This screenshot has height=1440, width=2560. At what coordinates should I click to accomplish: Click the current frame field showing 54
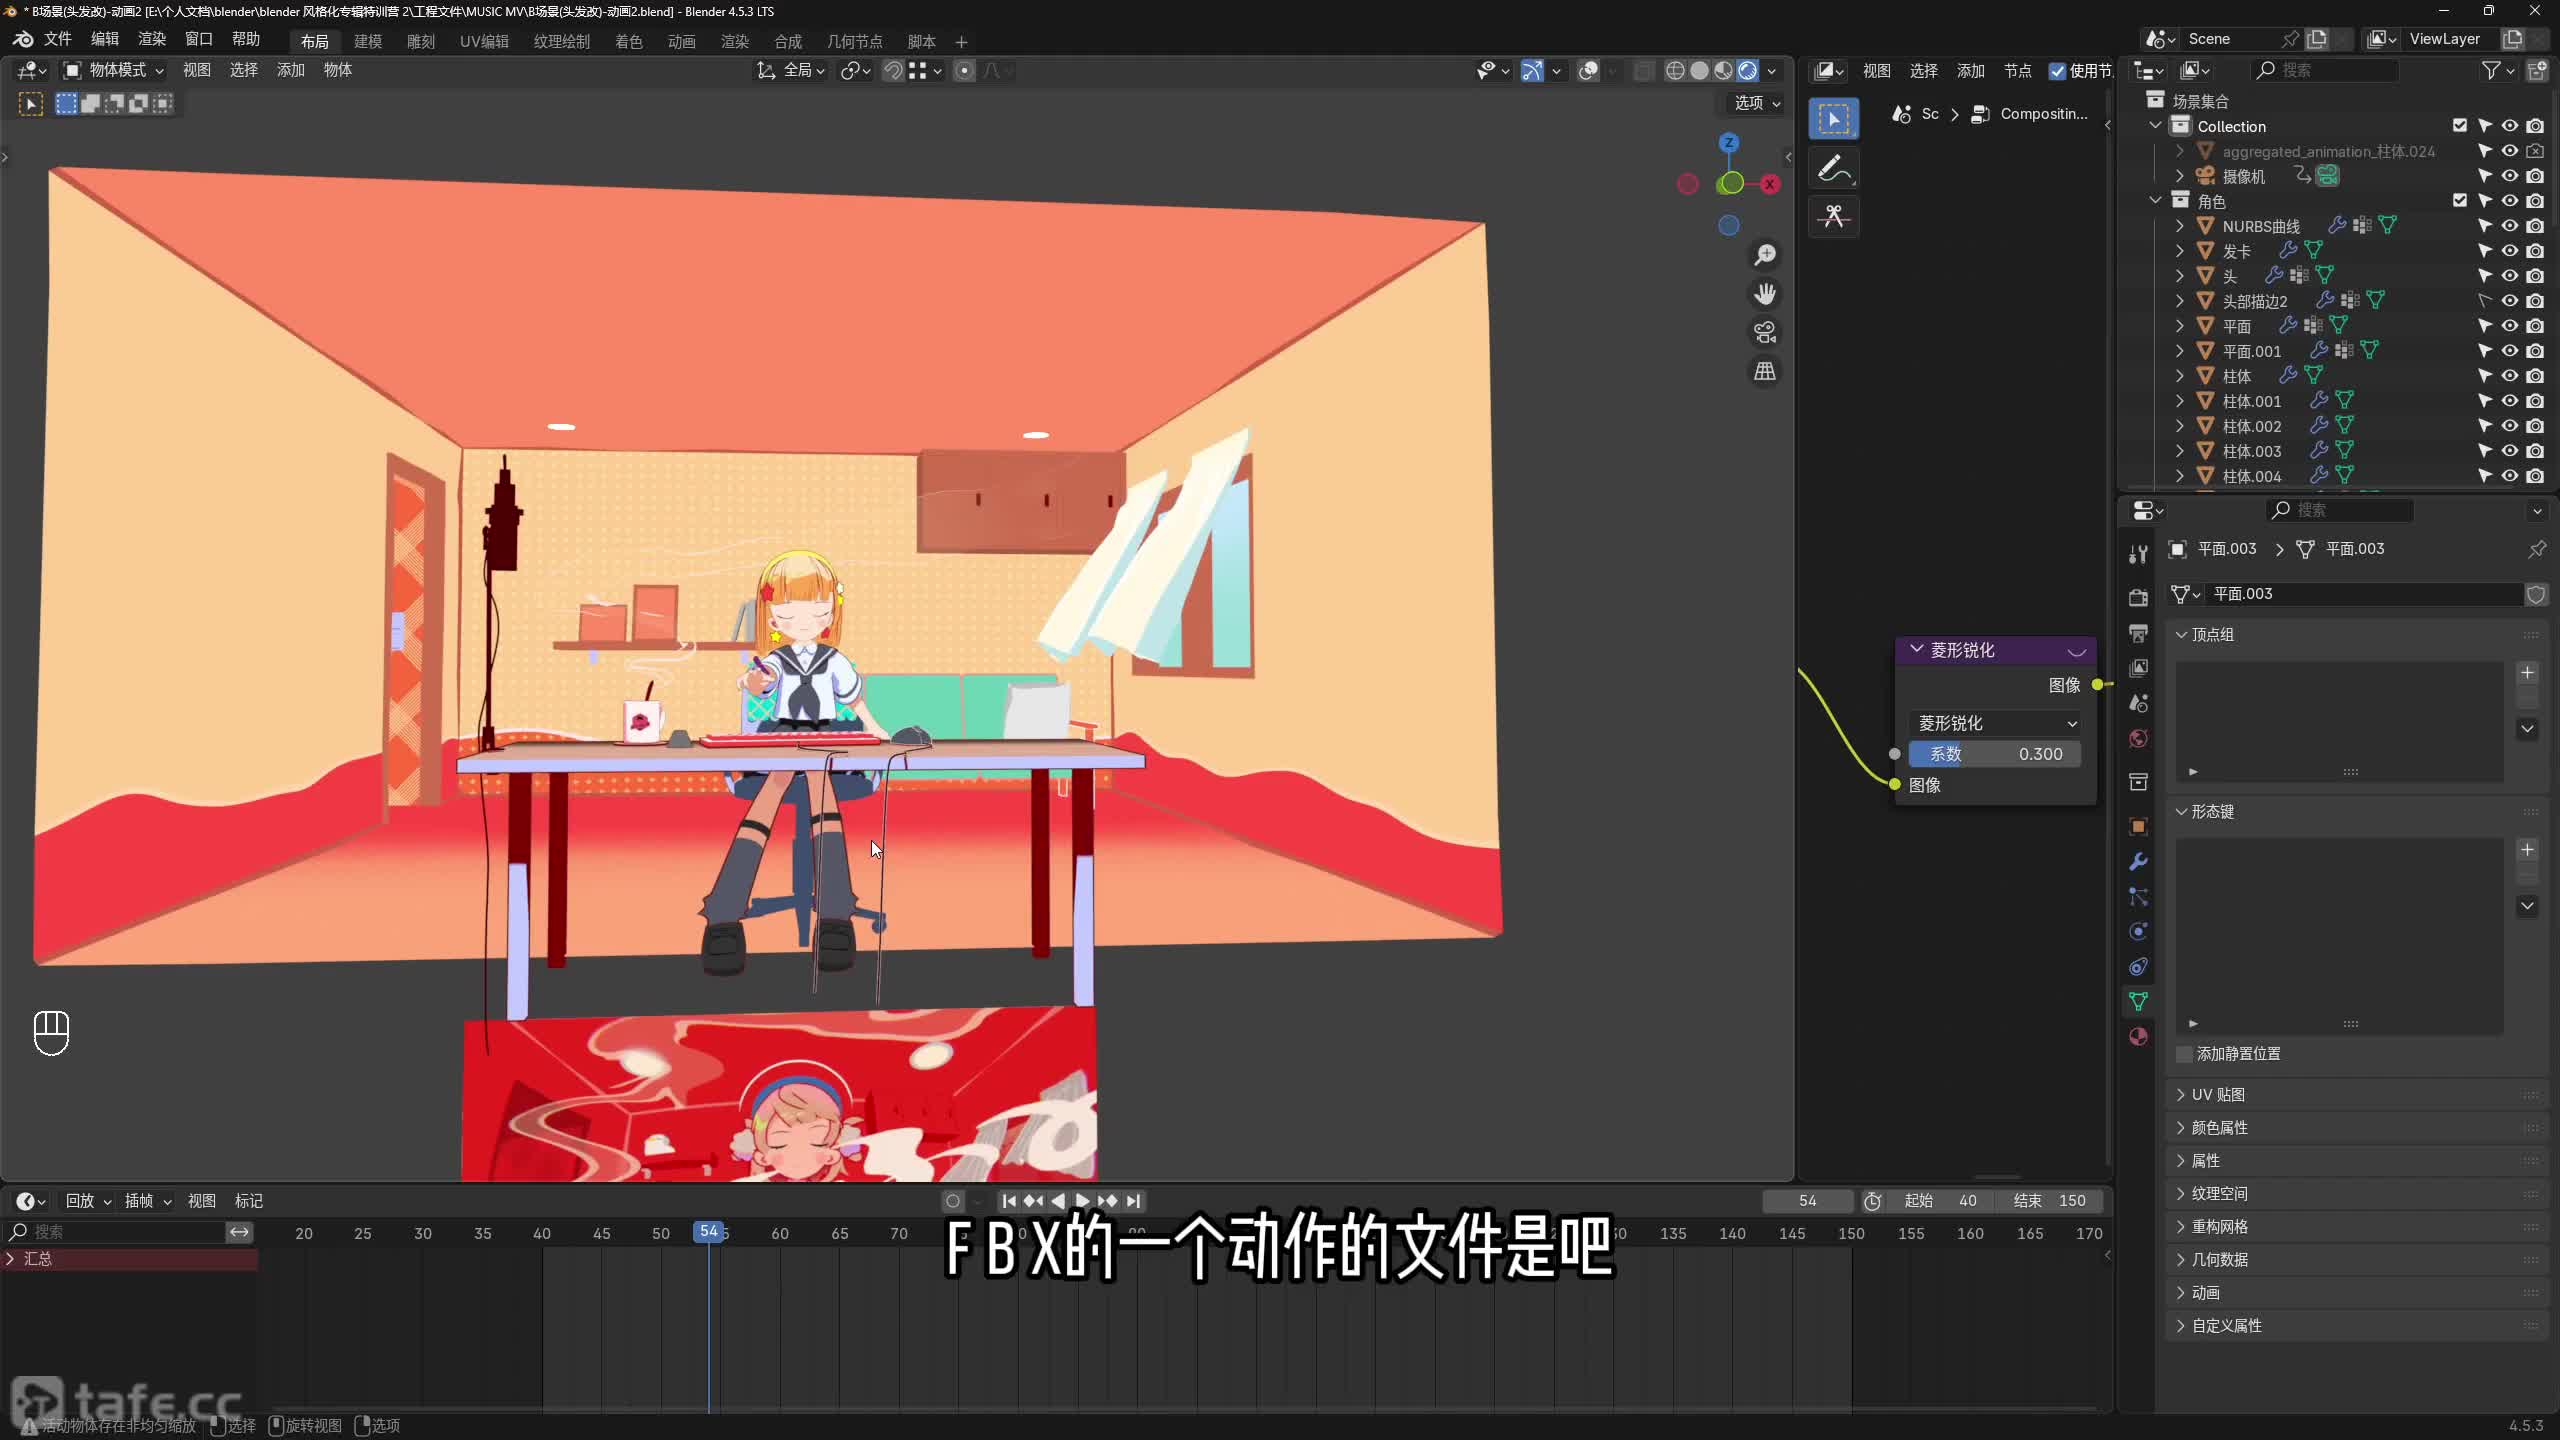point(1807,1201)
